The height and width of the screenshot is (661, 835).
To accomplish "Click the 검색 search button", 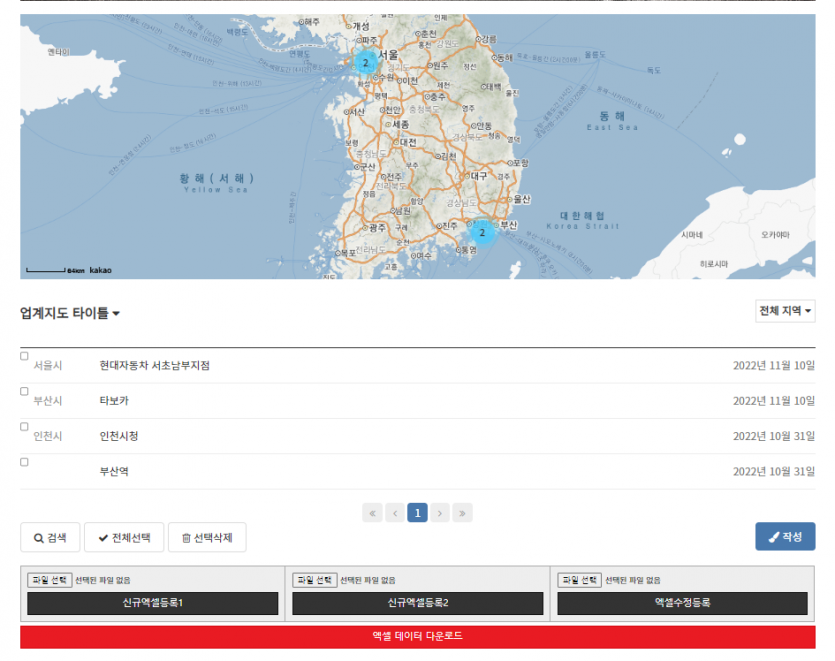I will tap(50, 537).
